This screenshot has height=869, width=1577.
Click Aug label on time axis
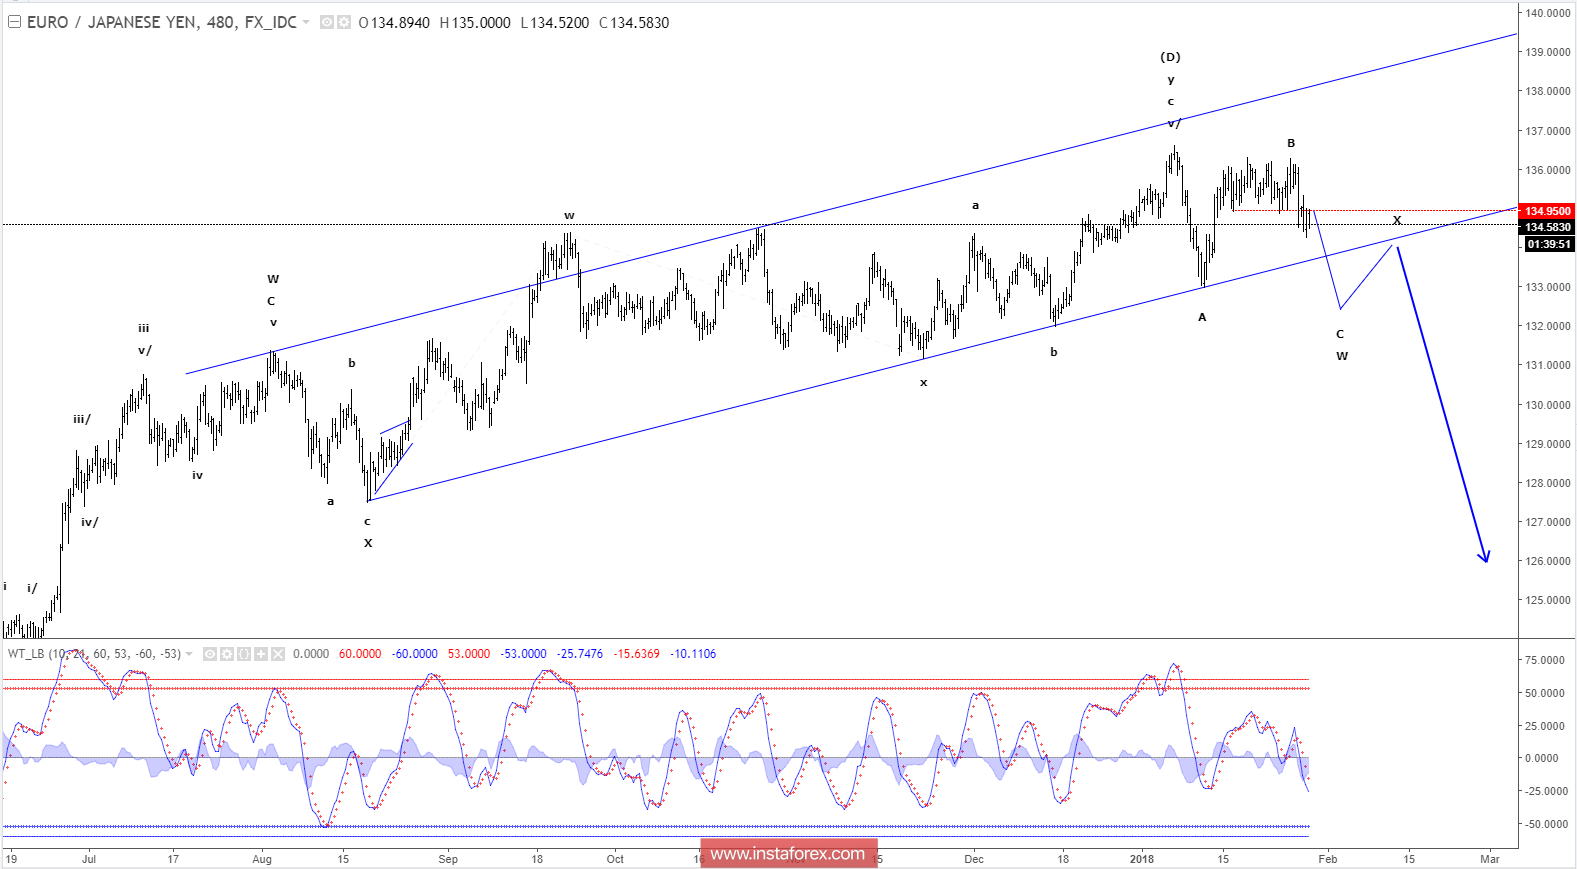(262, 859)
